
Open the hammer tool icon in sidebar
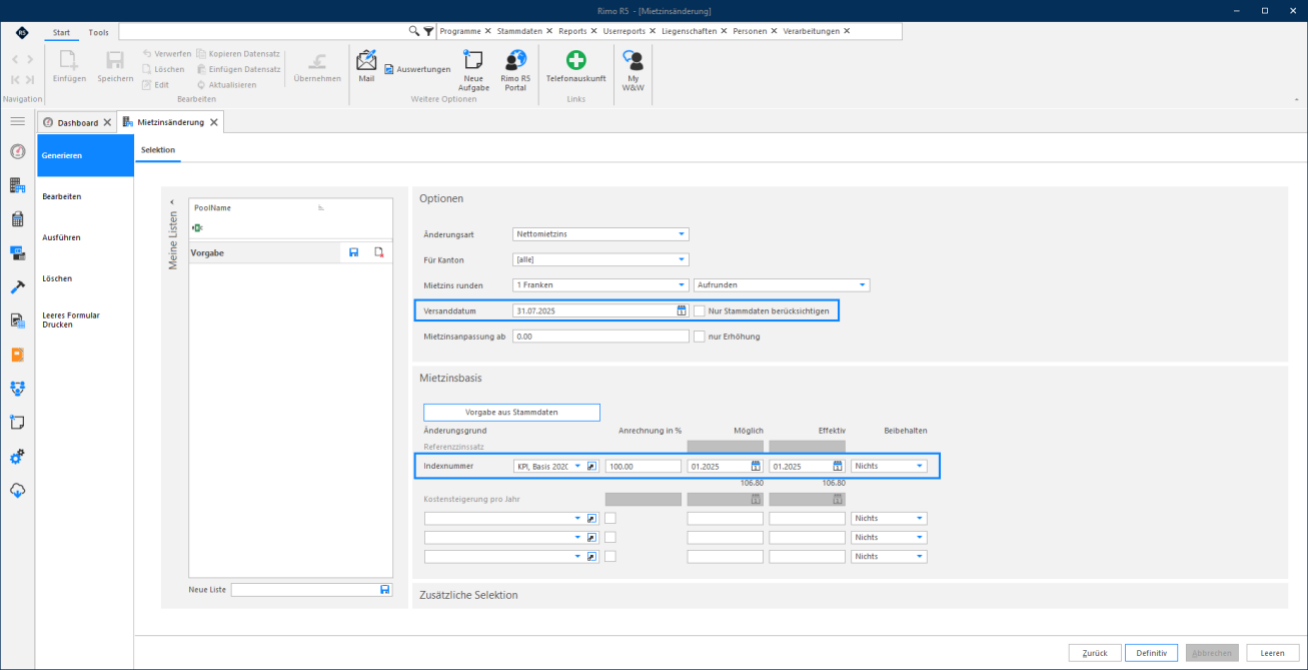click(17, 287)
